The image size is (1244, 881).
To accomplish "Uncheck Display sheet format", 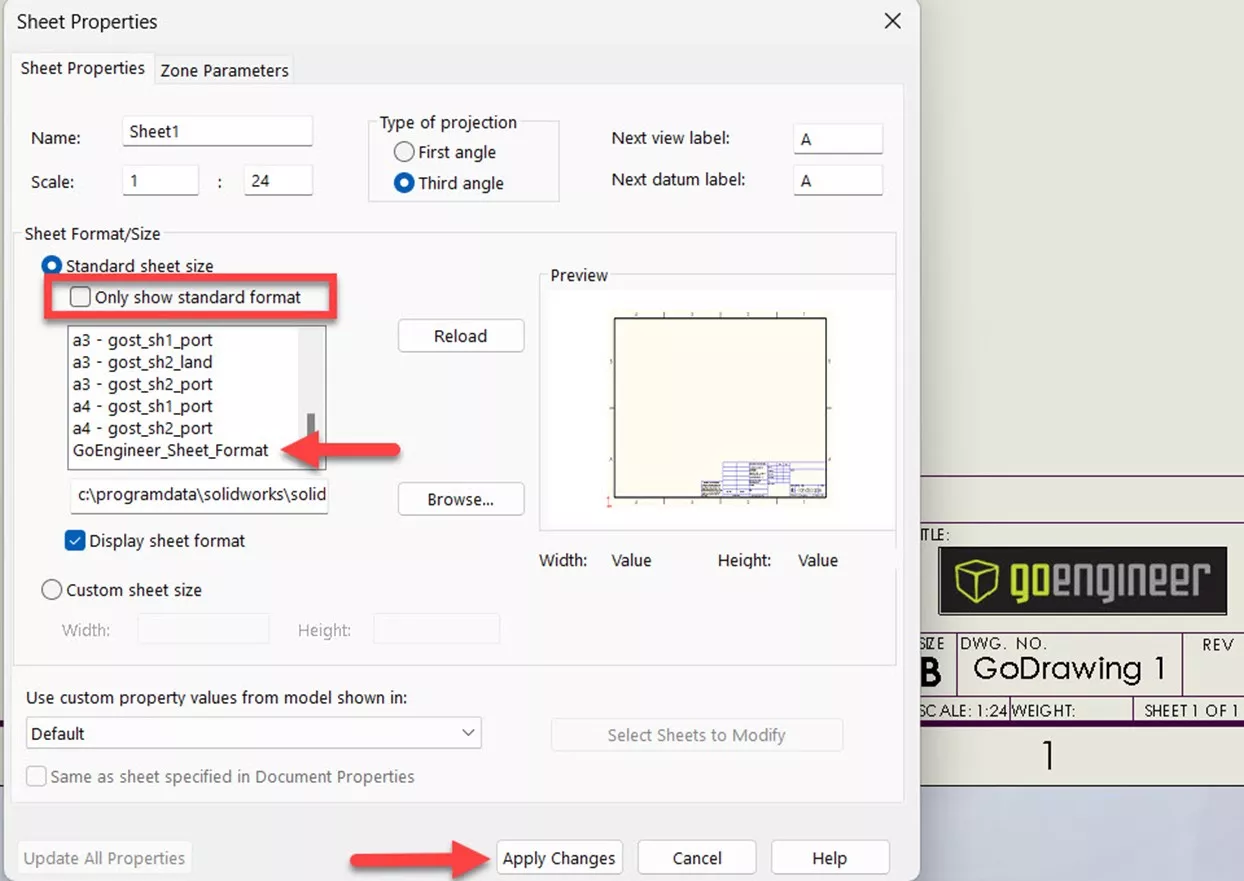I will [74, 540].
